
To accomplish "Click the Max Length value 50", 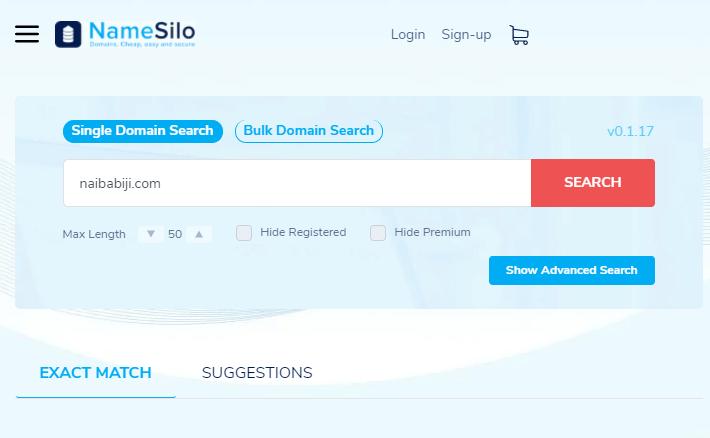I will click(175, 234).
